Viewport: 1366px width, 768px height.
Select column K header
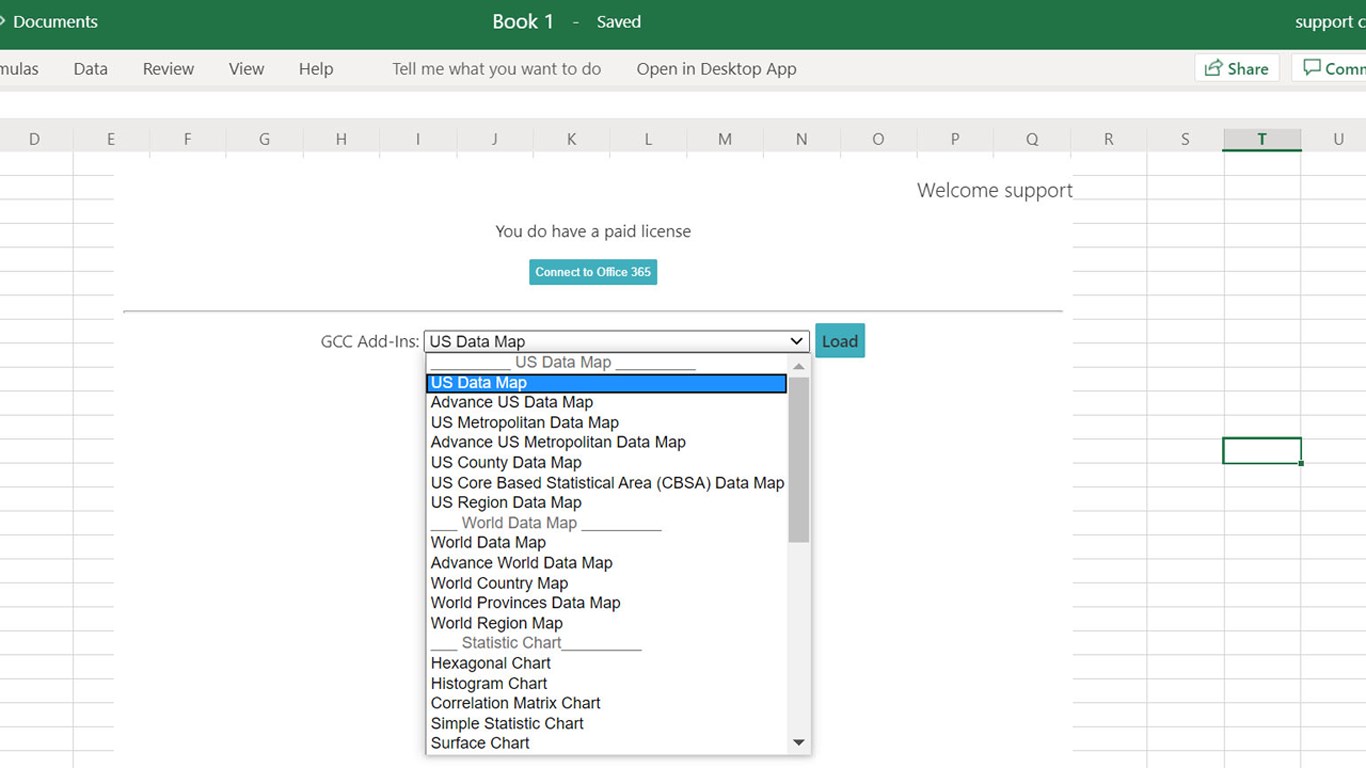[571, 139]
